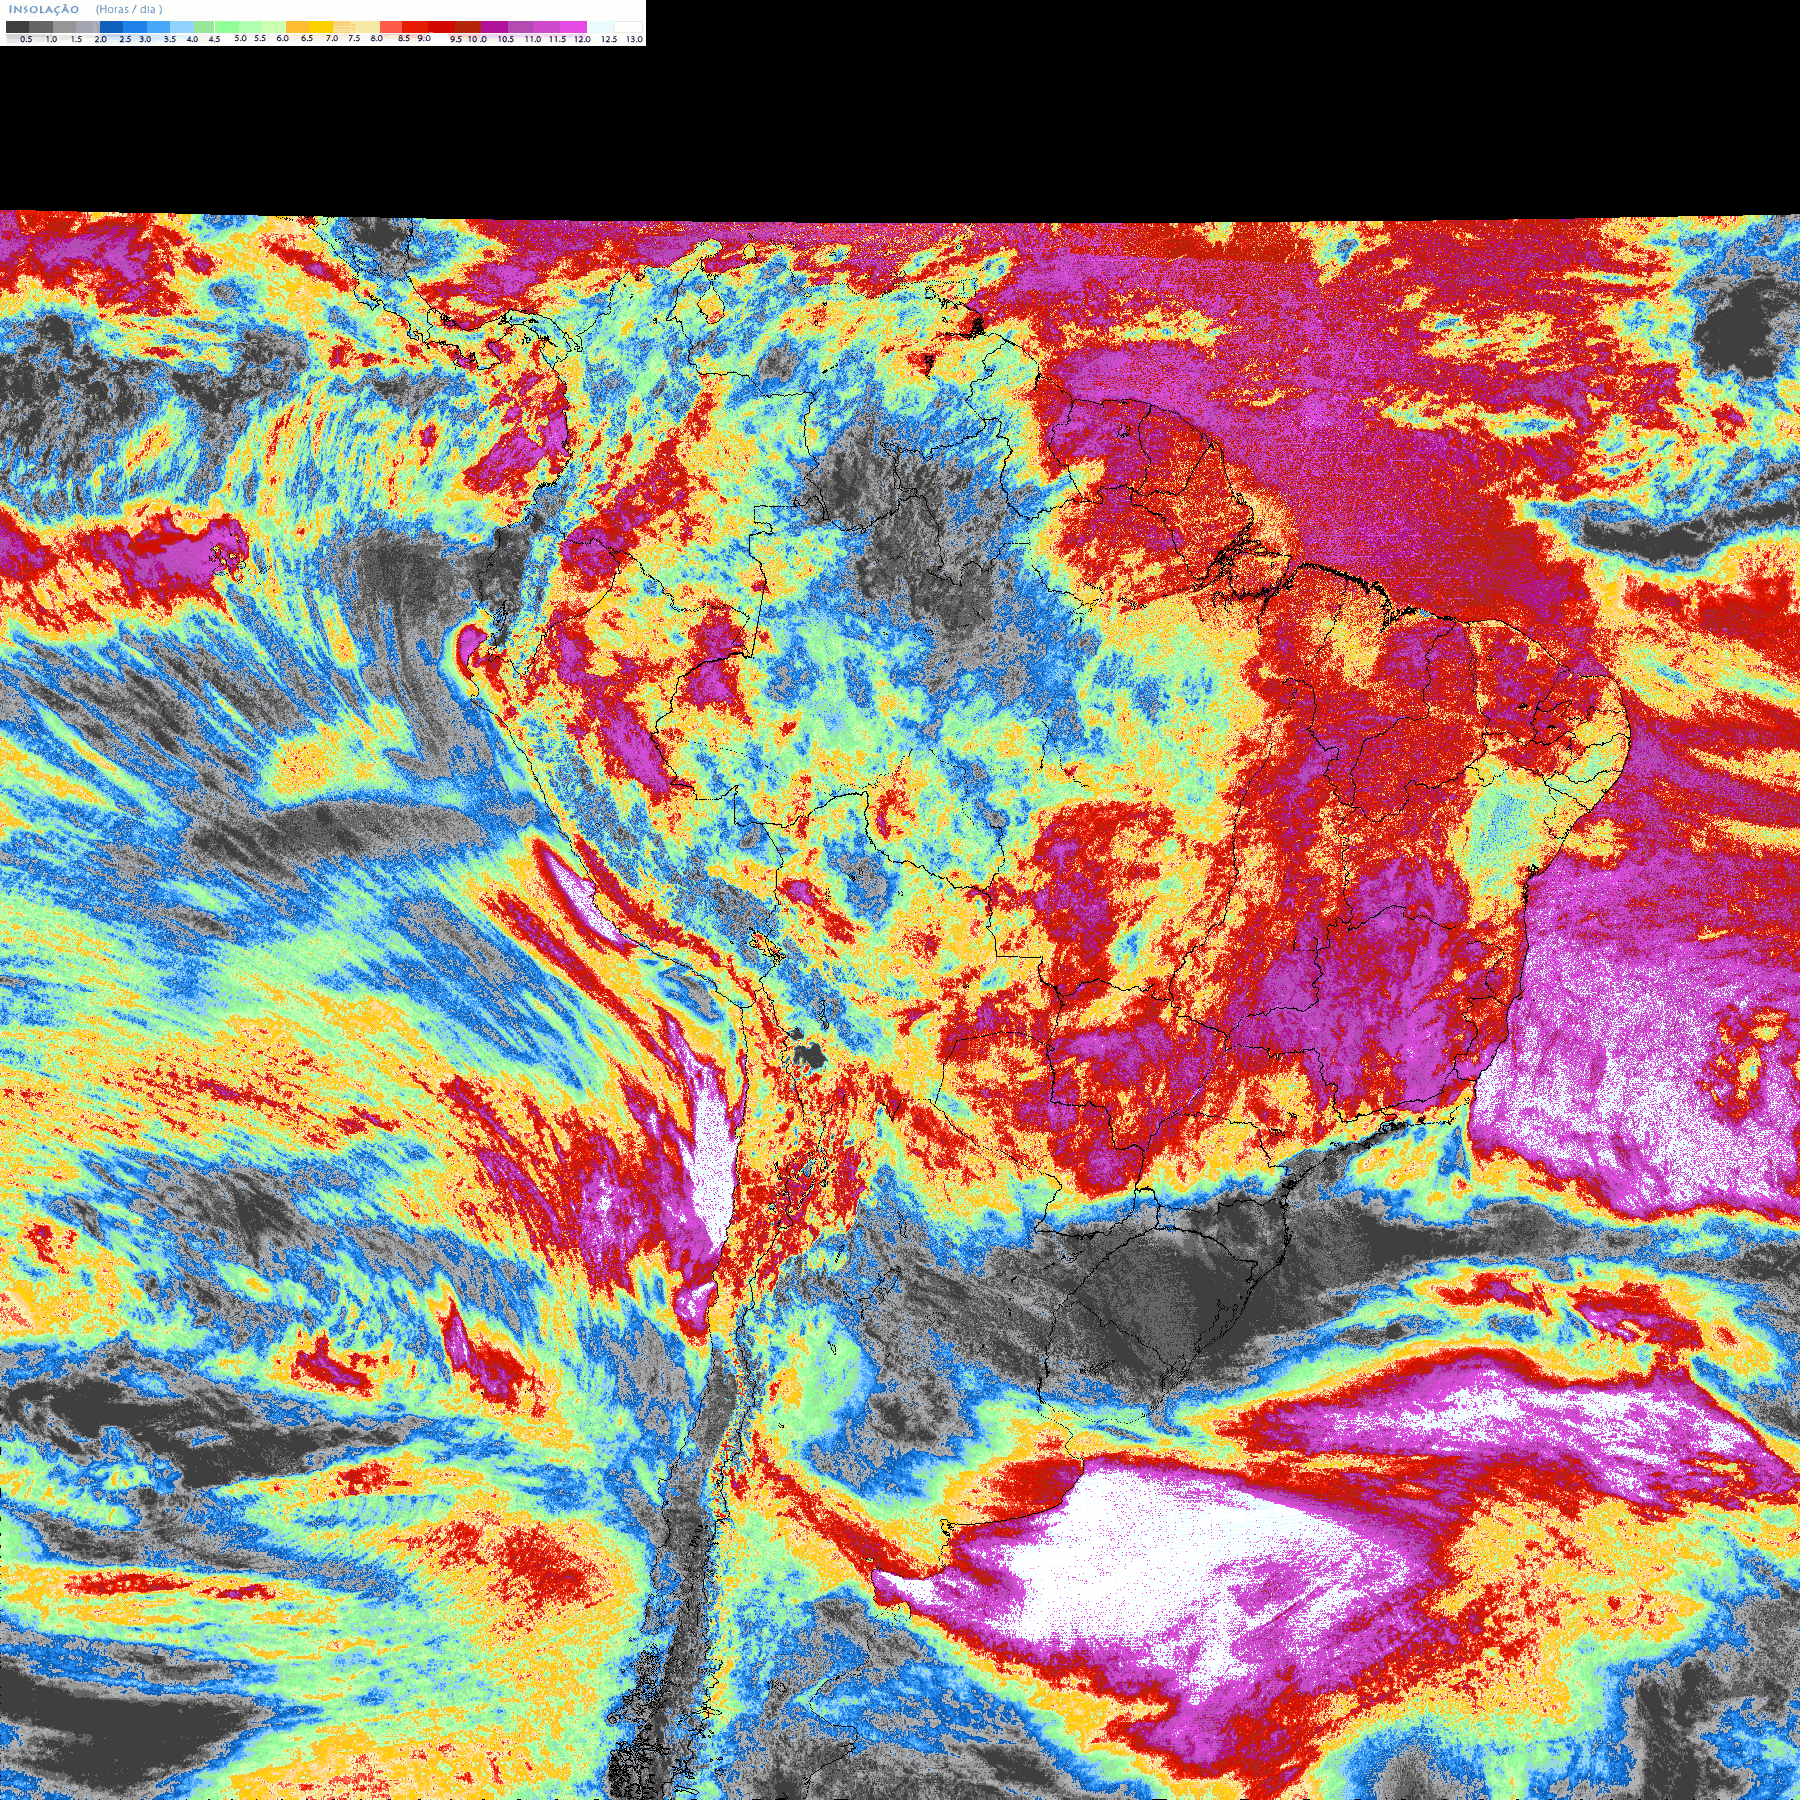Click the legend value 9.0
This screenshot has height=1800, width=1800.
[424, 38]
